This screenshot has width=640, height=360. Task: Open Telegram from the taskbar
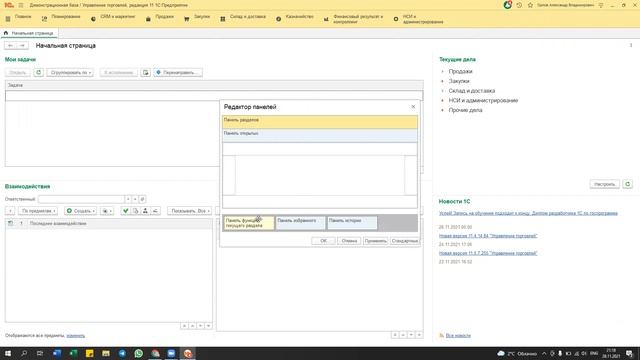pyautogui.click(x=122, y=353)
